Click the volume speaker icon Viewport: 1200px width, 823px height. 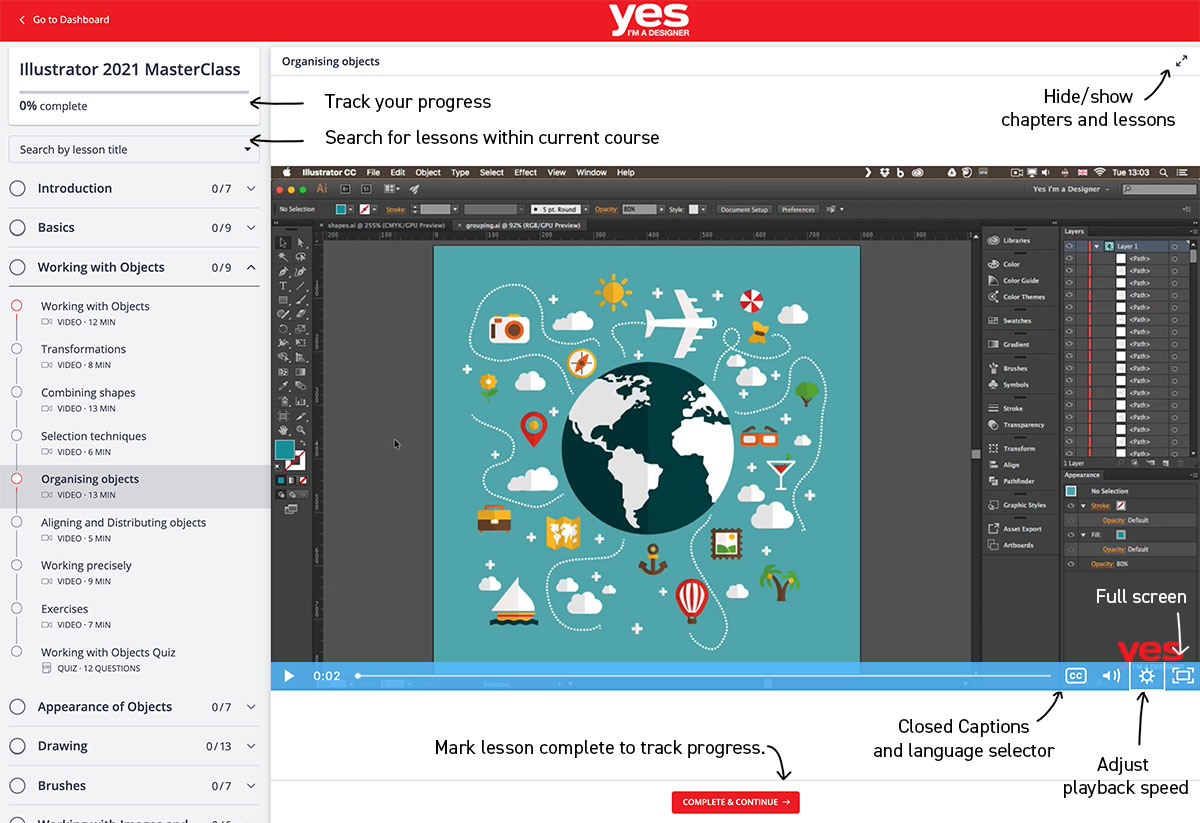pos(1110,676)
